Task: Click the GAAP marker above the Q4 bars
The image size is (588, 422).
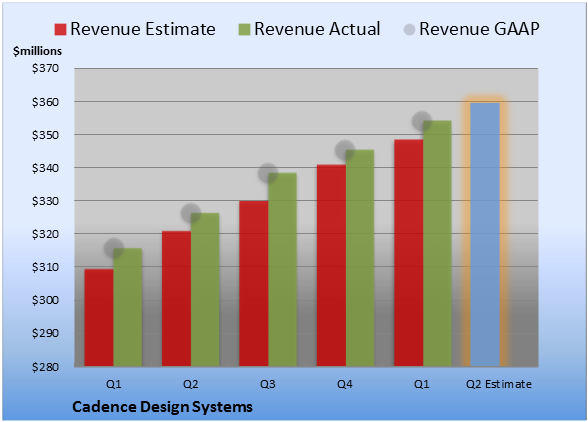Action: pos(345,150)
